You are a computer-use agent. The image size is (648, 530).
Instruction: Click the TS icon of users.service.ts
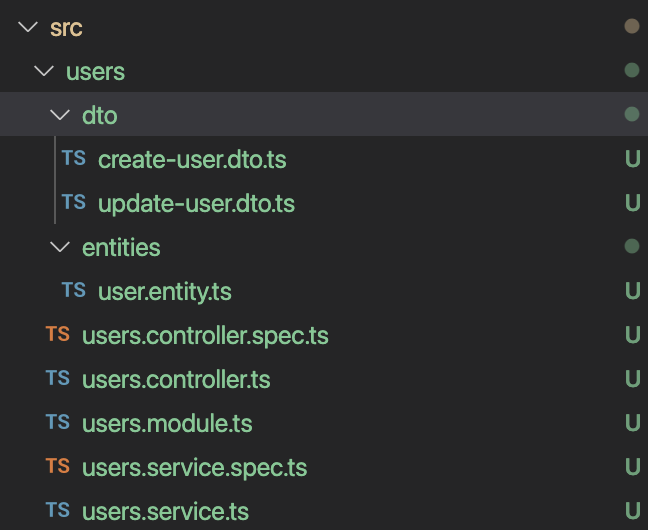[58, 510]
